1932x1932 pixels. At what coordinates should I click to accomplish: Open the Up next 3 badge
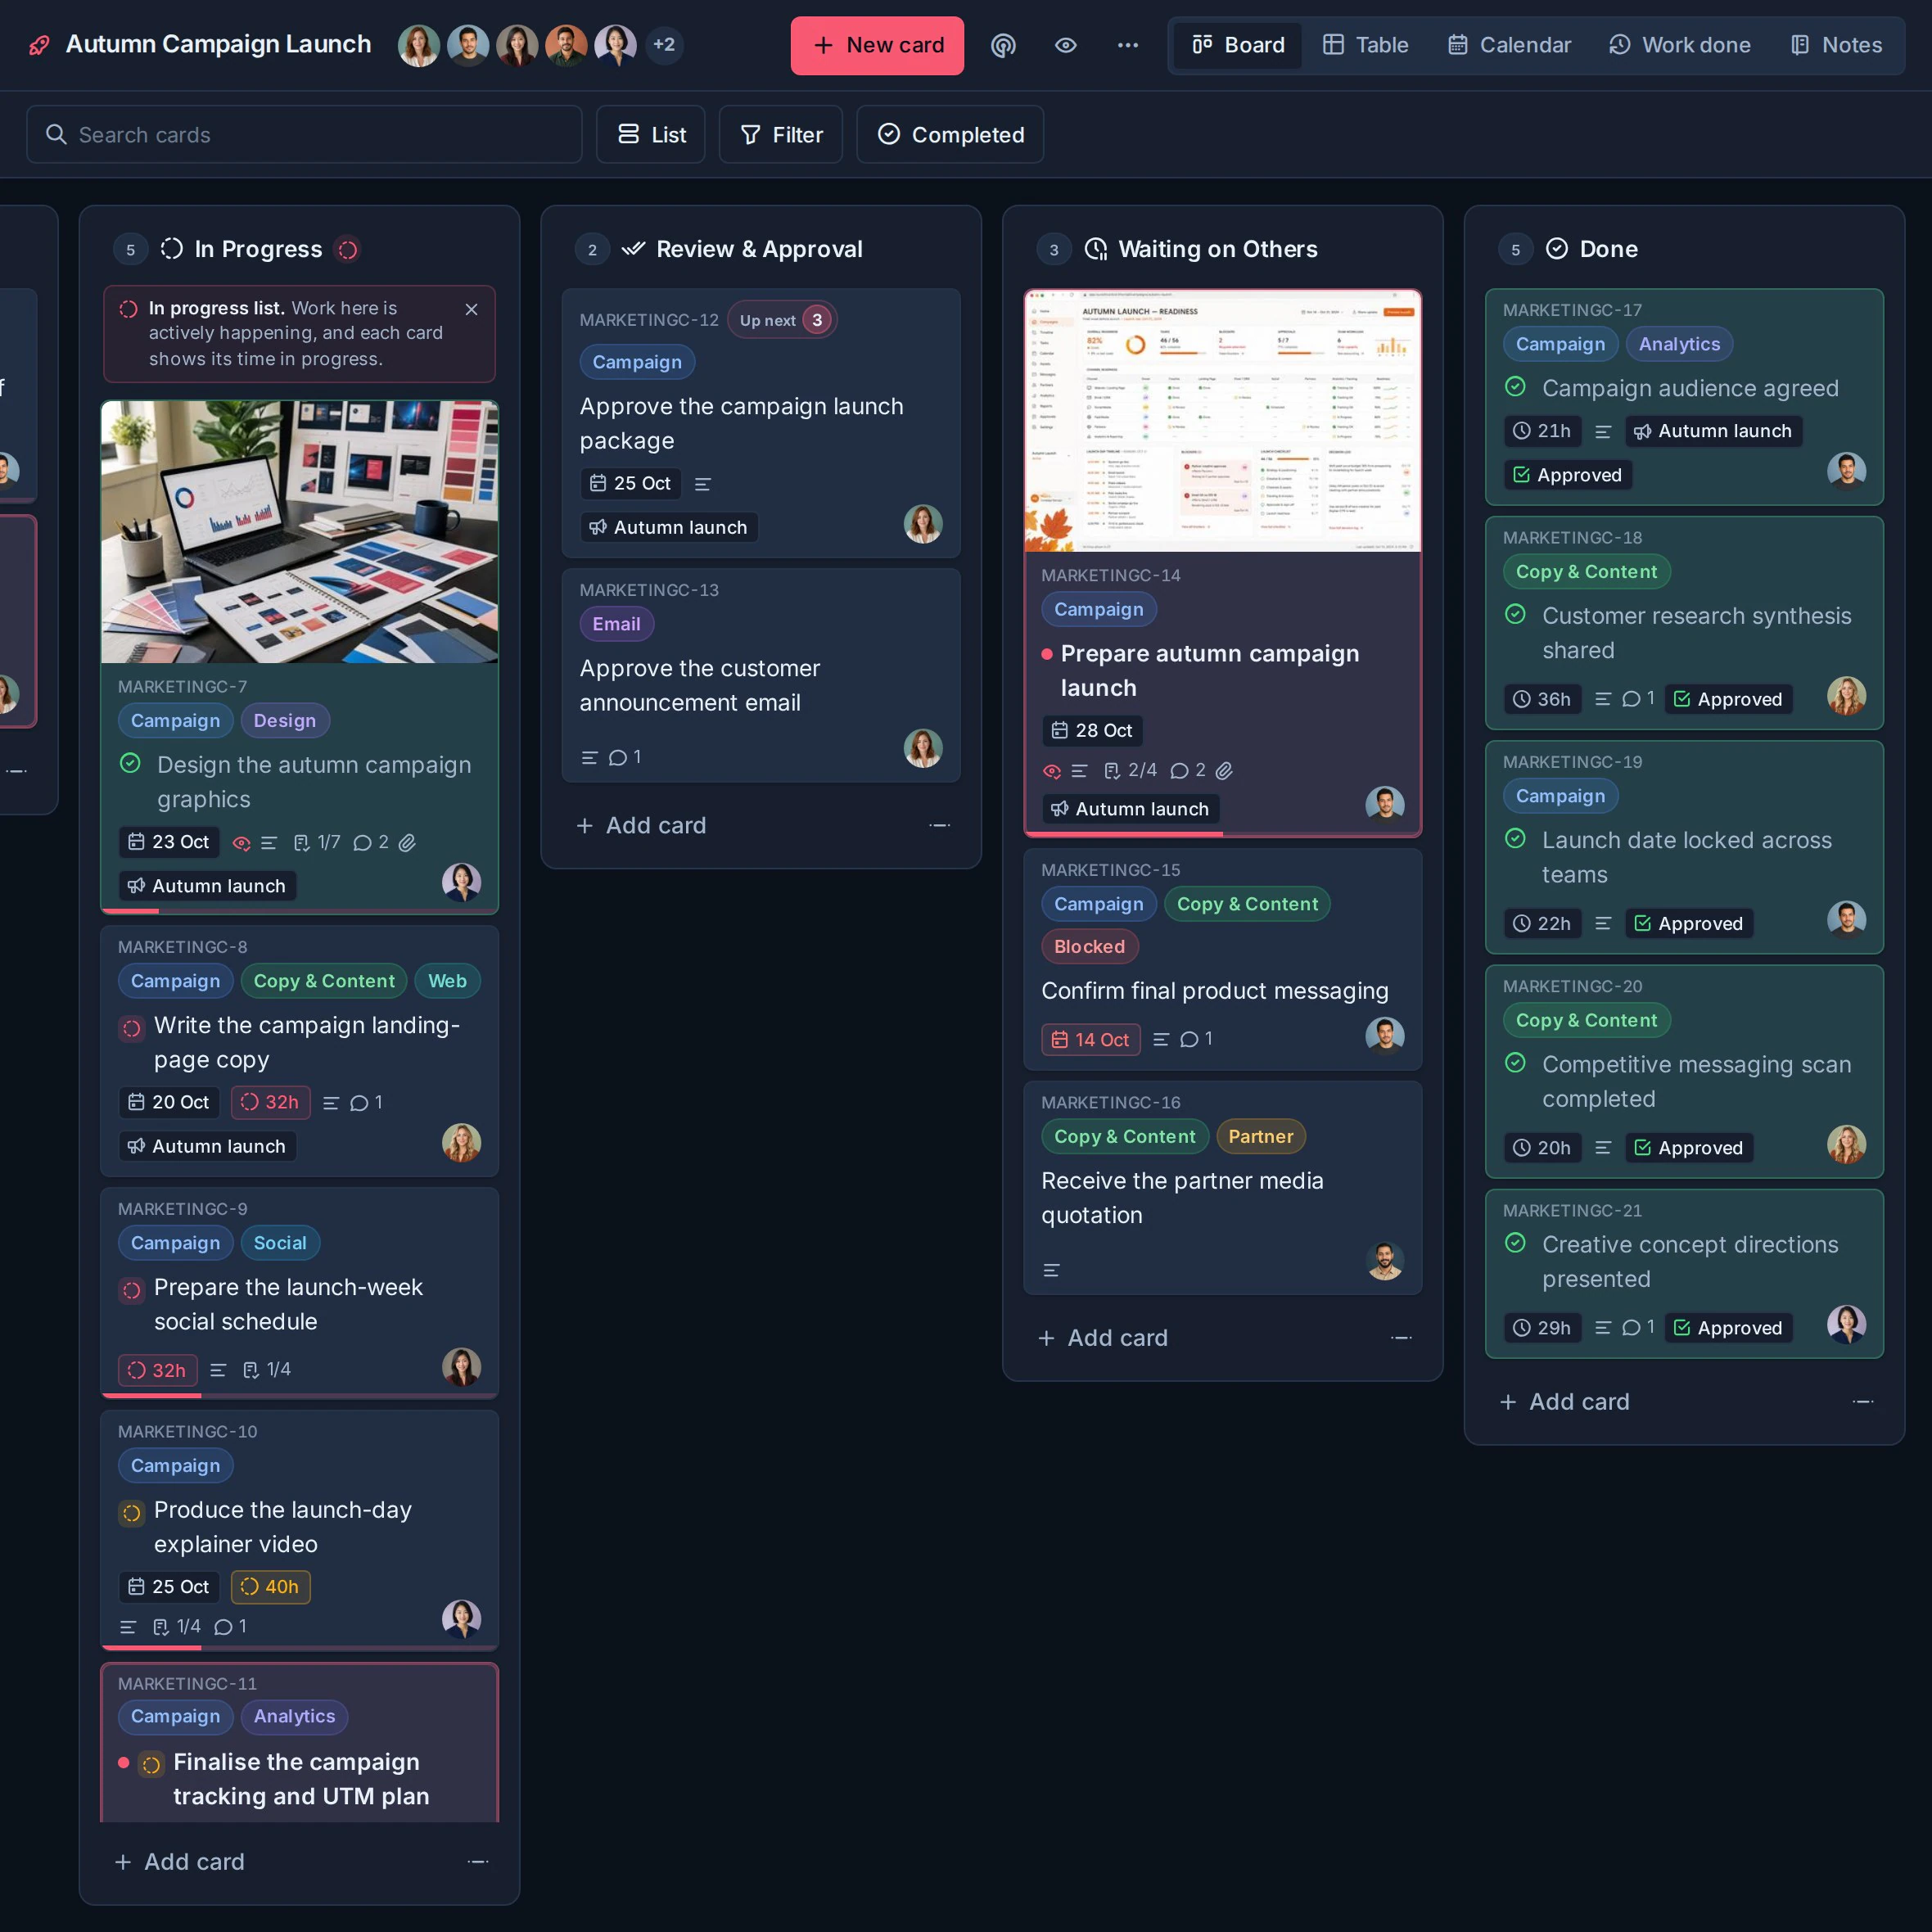click(x=782, y=320)
